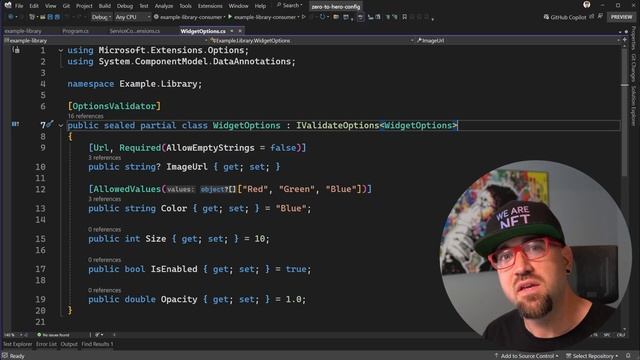Image resolution: width=640 pixels, height=360 pixels.
Task: Open the GitHub Copilot menu
Action: coord(565,17)
